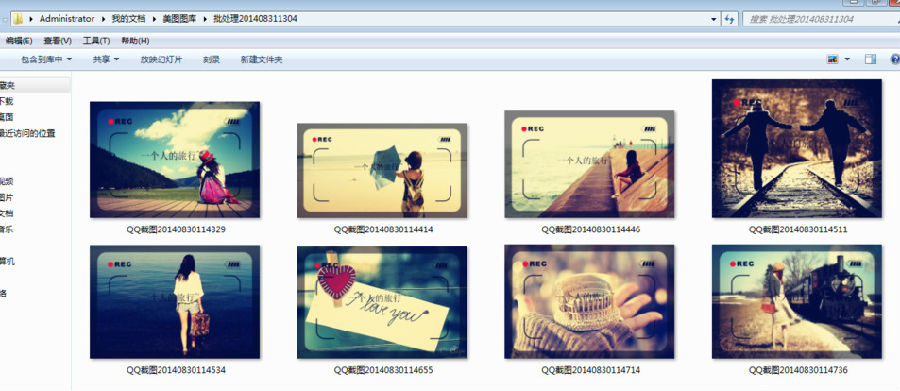This screenshot has width=900, height=391.
Task: Select thumbnail QQ截图20140830114534
Action: coord(175,302)
